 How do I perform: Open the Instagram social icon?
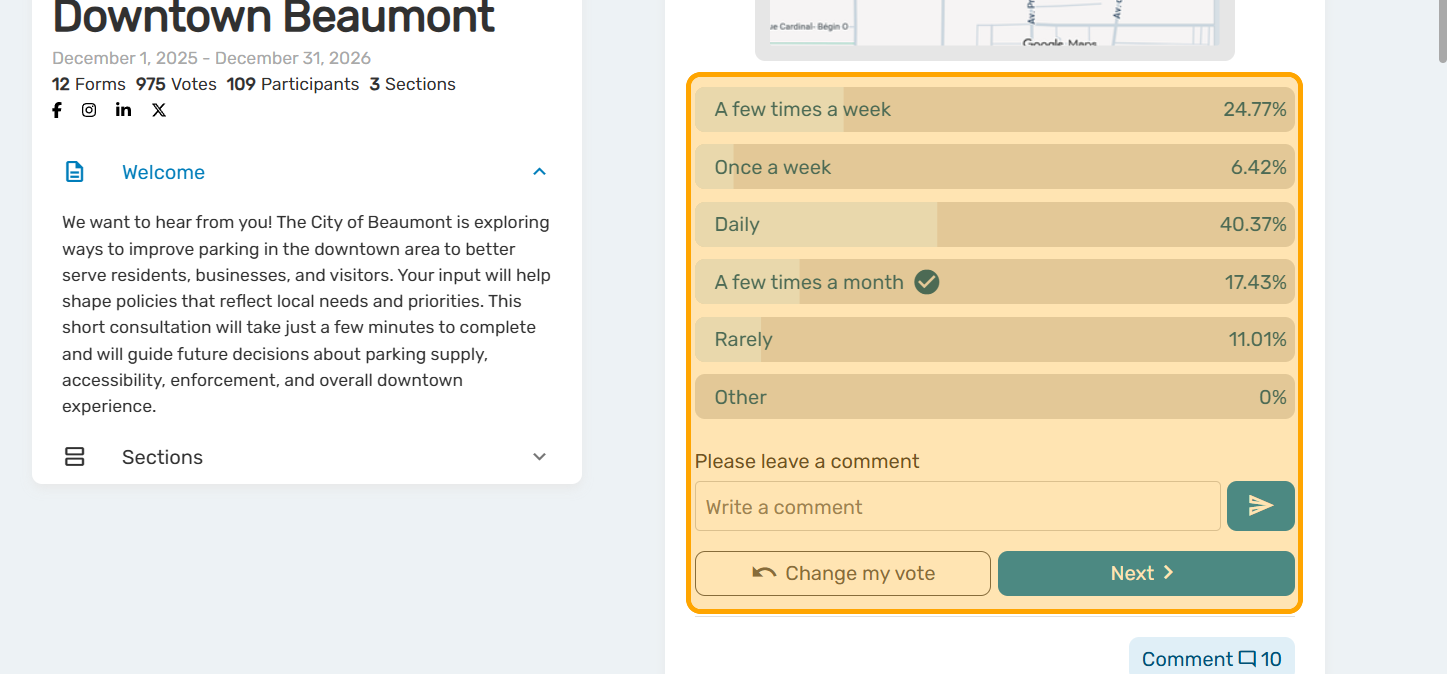click(x=89, y=110)
